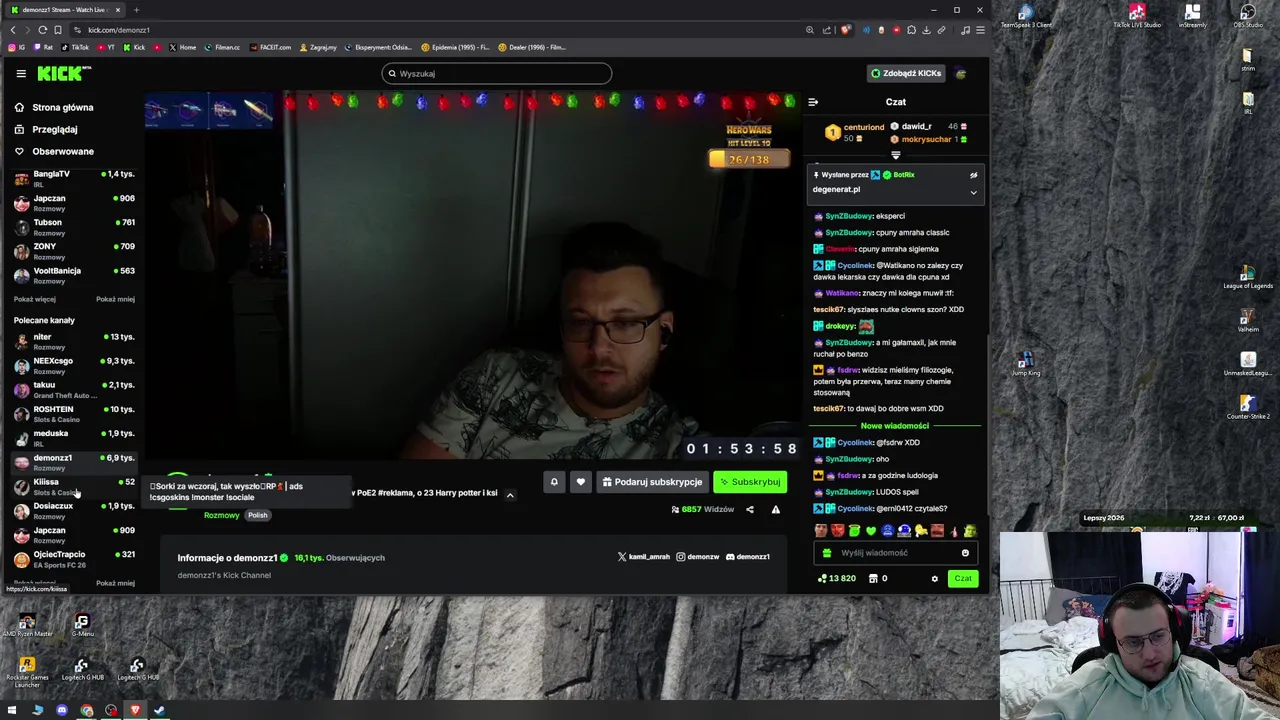Image resolution: width=1280 pixels, height=720 pixels.
Task: Open the Tubson followed channel
Action: (x=74, y=226)
